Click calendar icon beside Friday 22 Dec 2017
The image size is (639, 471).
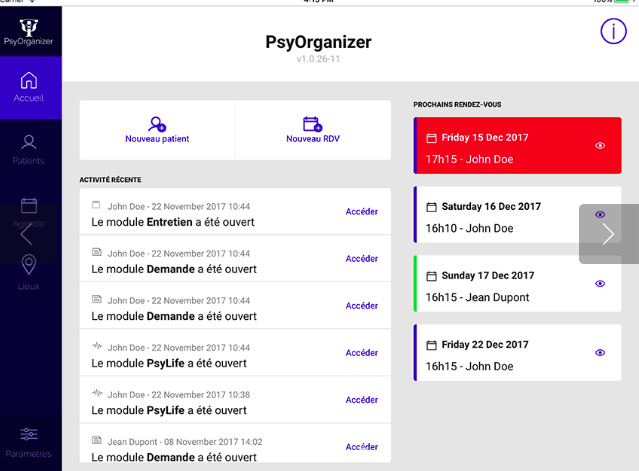tap(431, 345)
